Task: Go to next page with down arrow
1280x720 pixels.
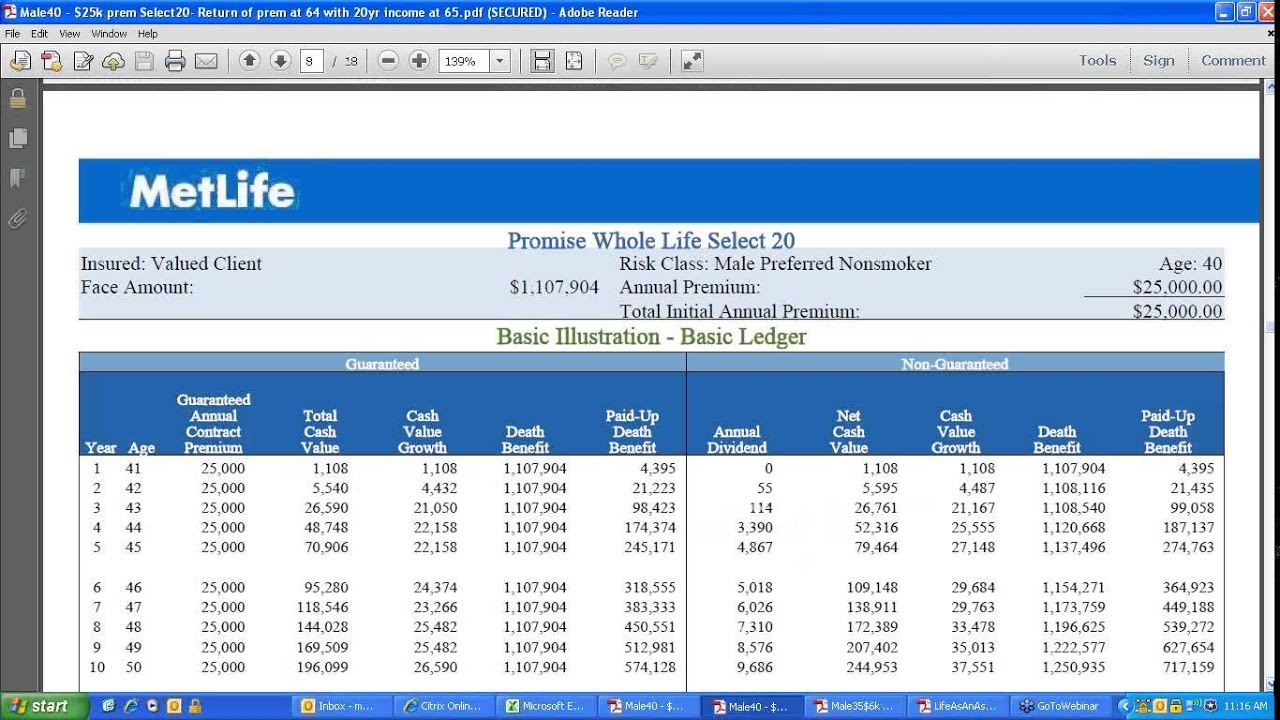Action: tap(280, 61)
